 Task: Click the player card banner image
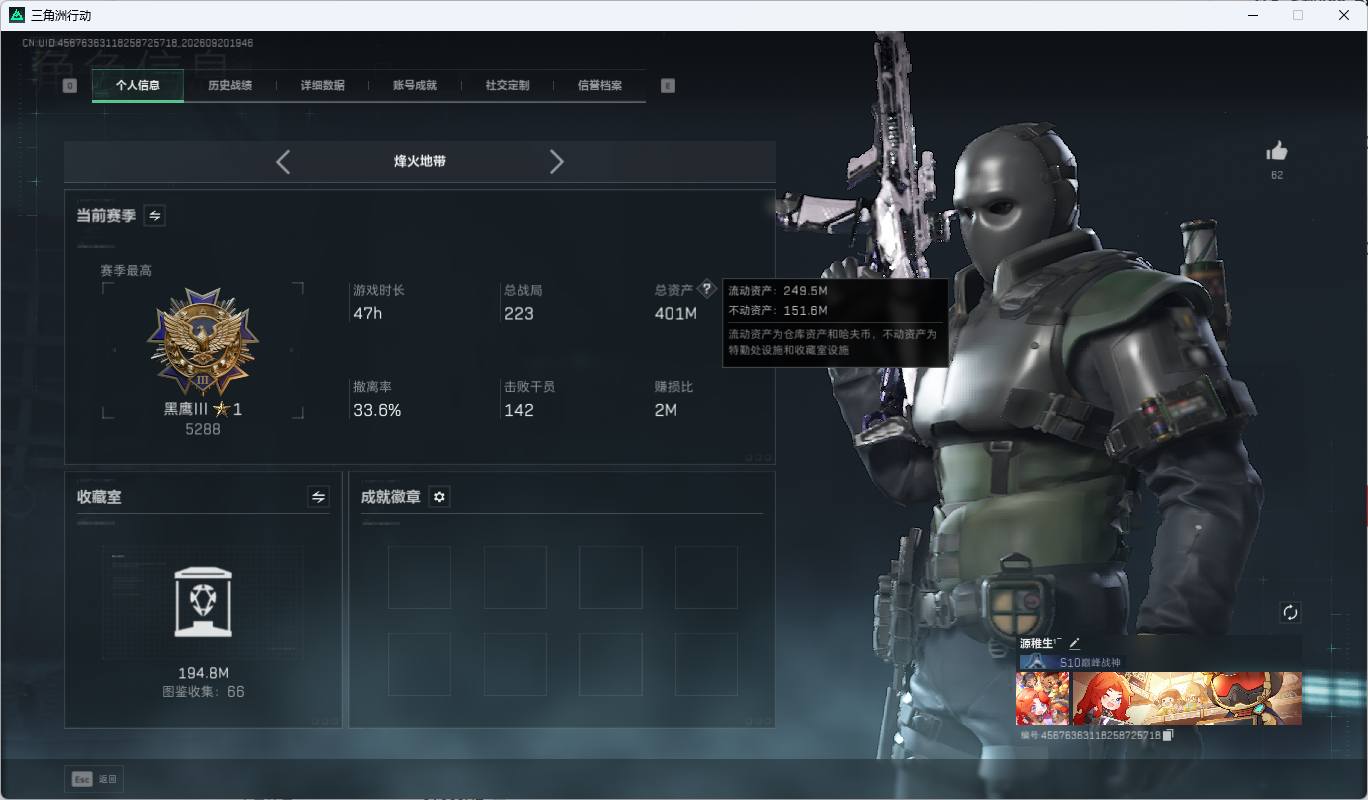click(x=1187, y=698)
